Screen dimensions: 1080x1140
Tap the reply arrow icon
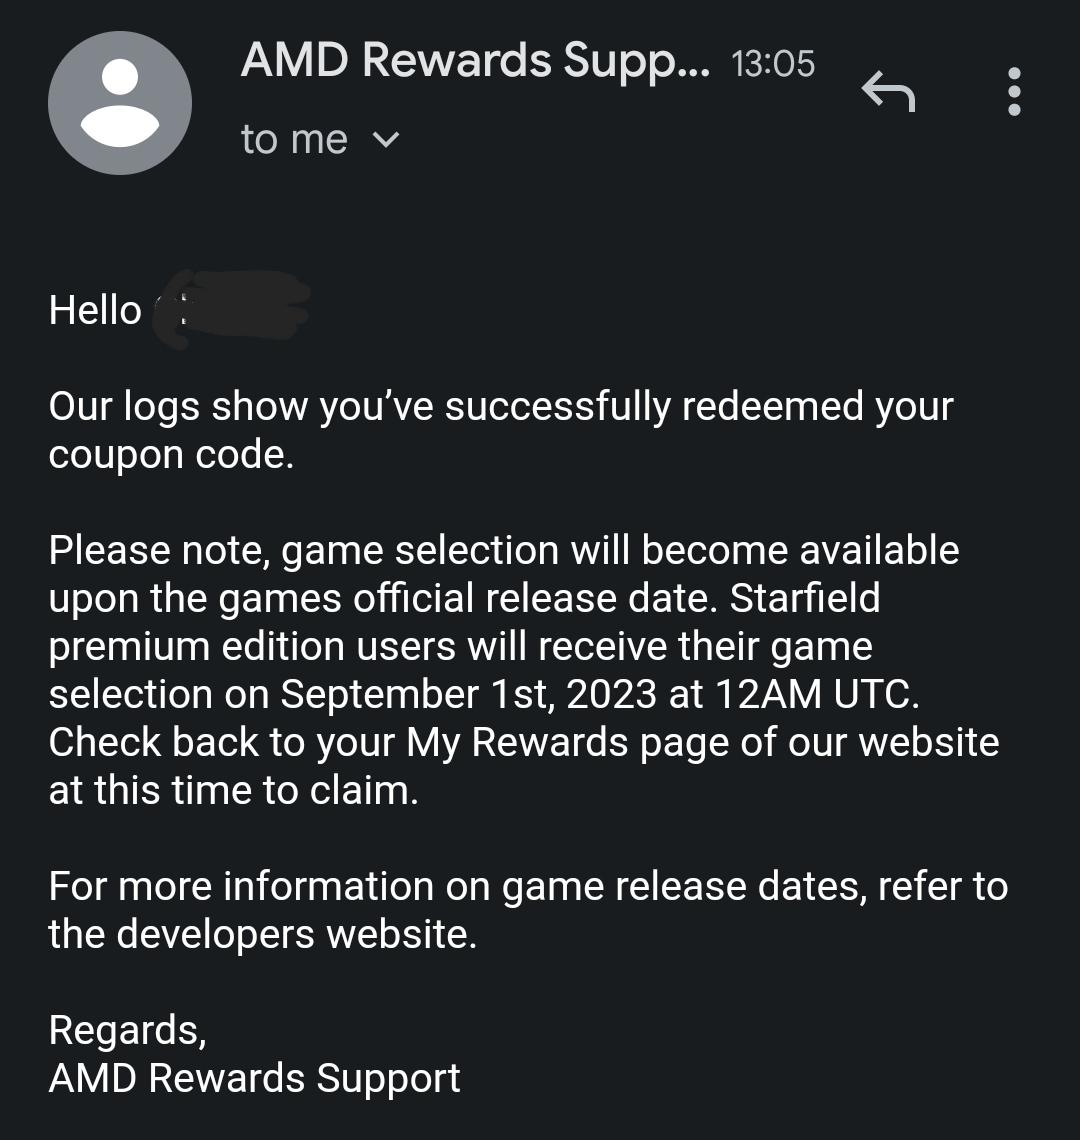pos(888,93)
